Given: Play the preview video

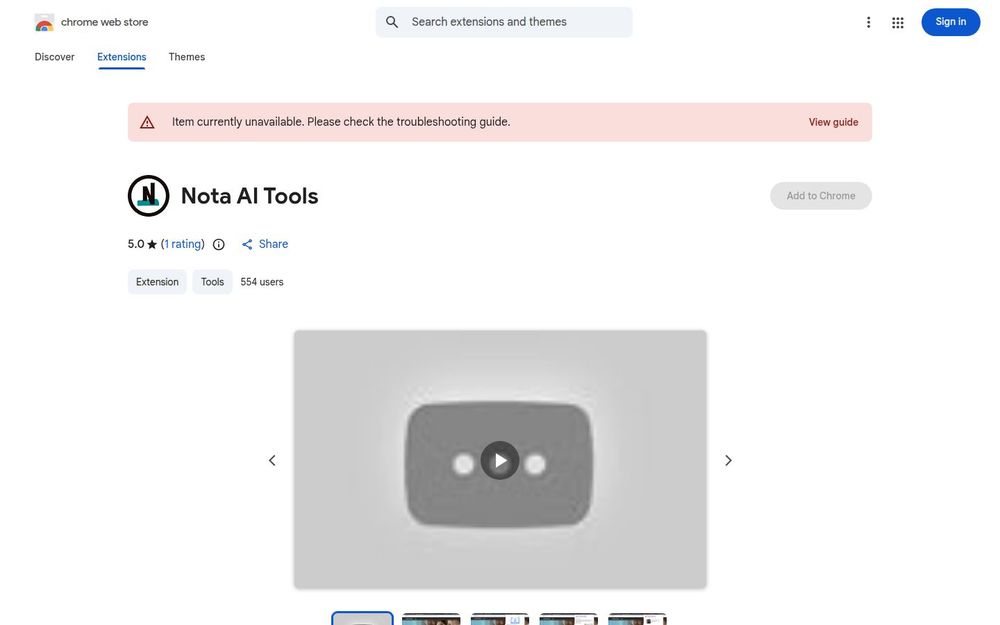Looking at the screenshot, I should coord(500,460).
